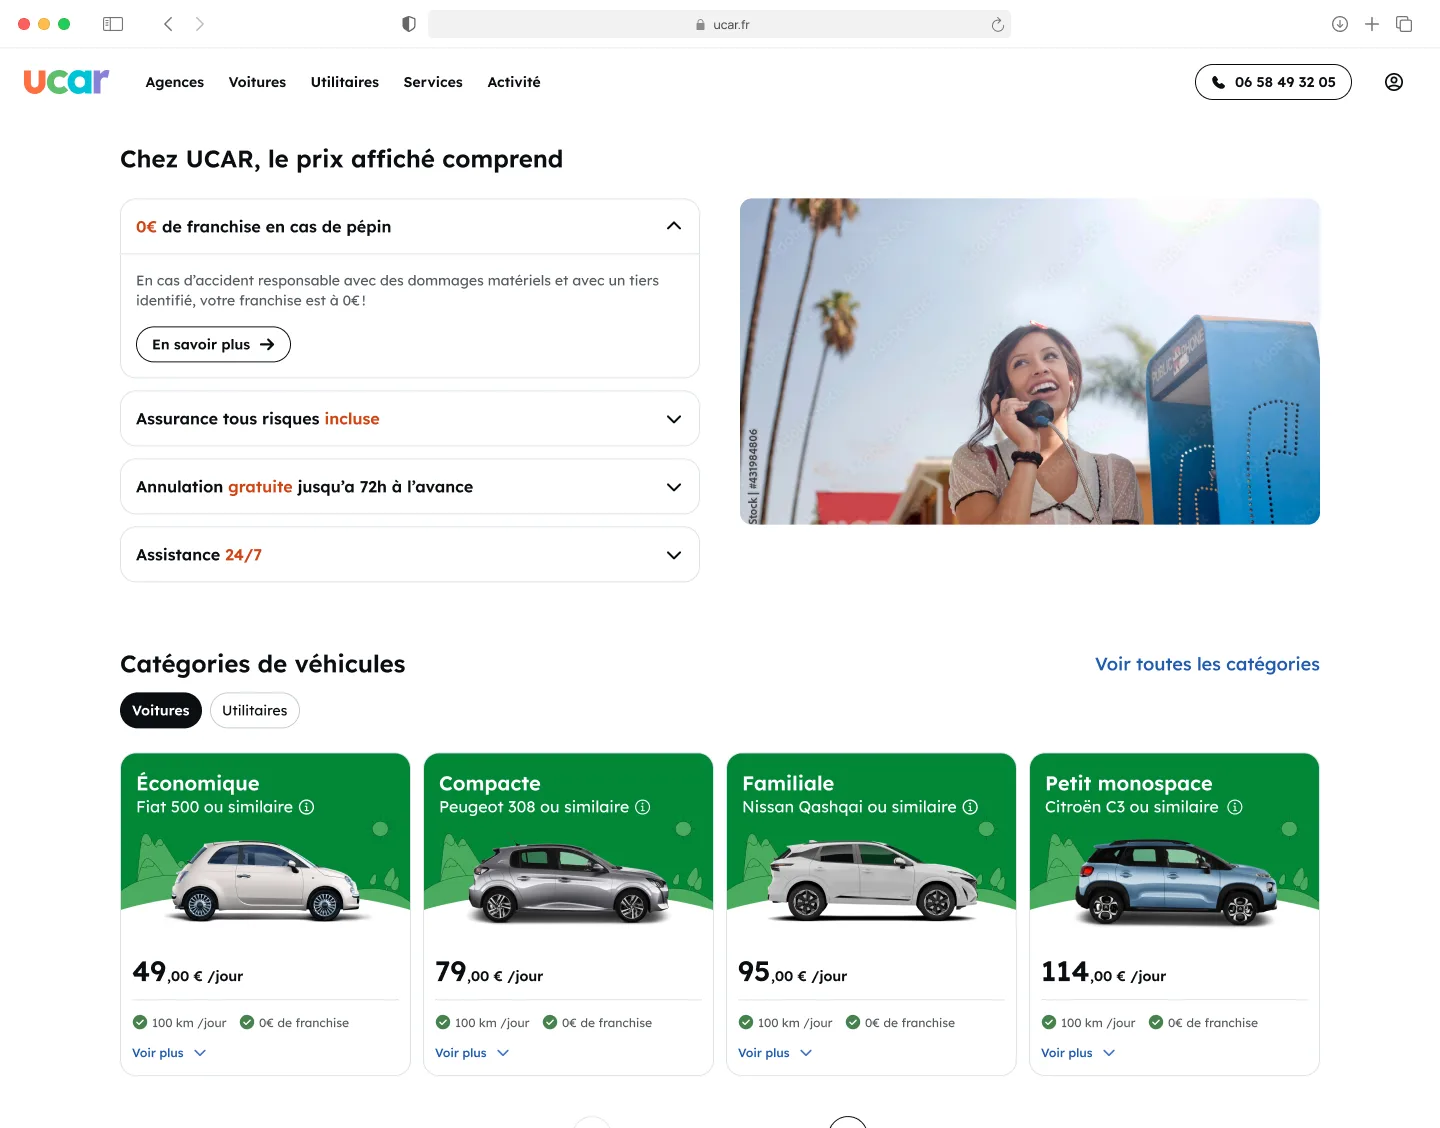Viewport: 1440px width, 1128px height.
Task: Open info icon next to Fiat 500 ou similaire
Action: click(307, 807)
